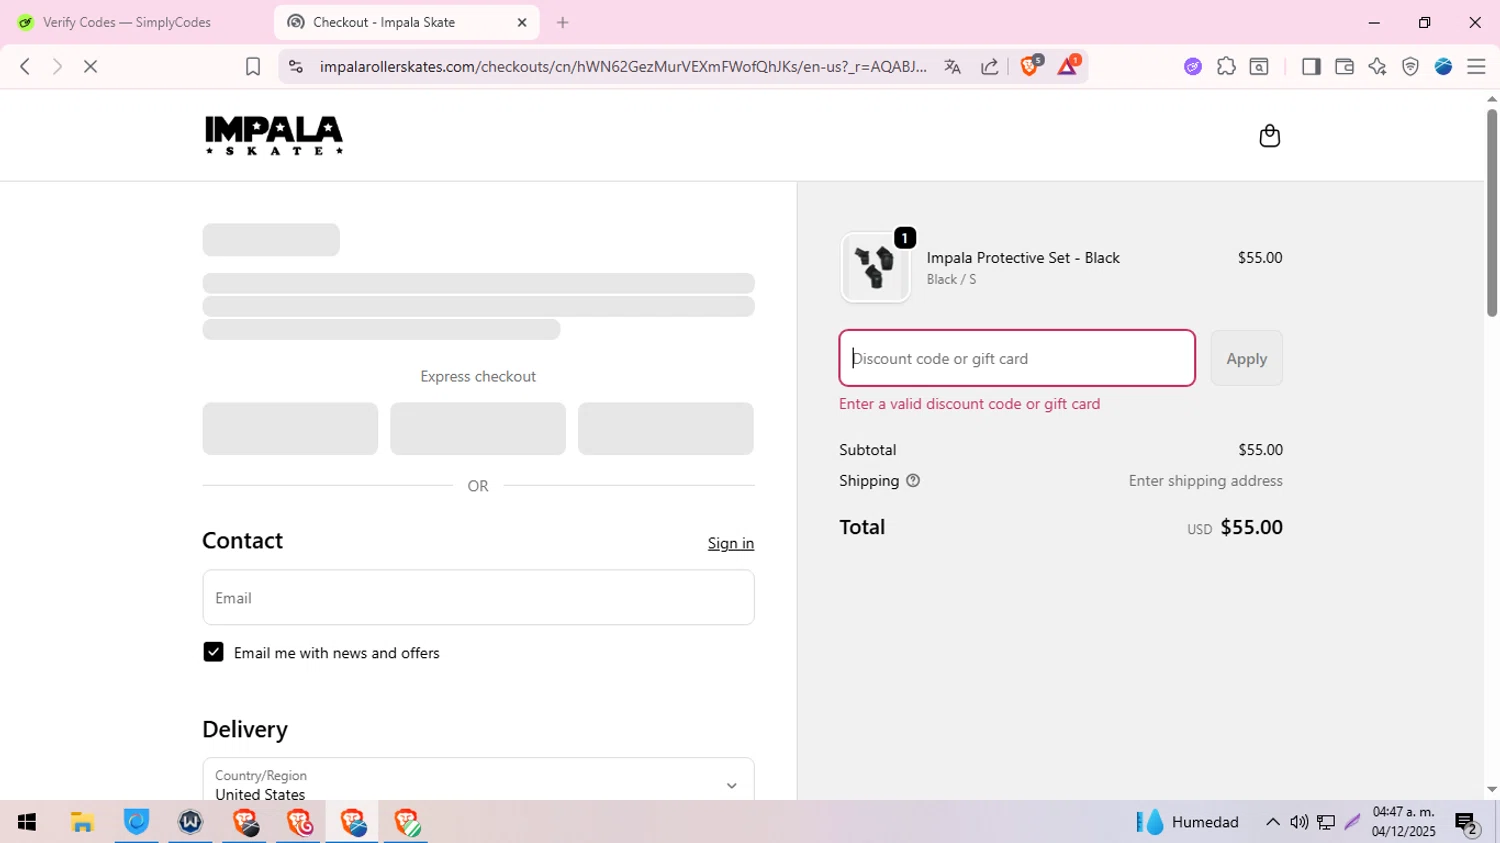
Task: Click the Impala Protective Set product thumbnail
Action: tap(875, 267)
